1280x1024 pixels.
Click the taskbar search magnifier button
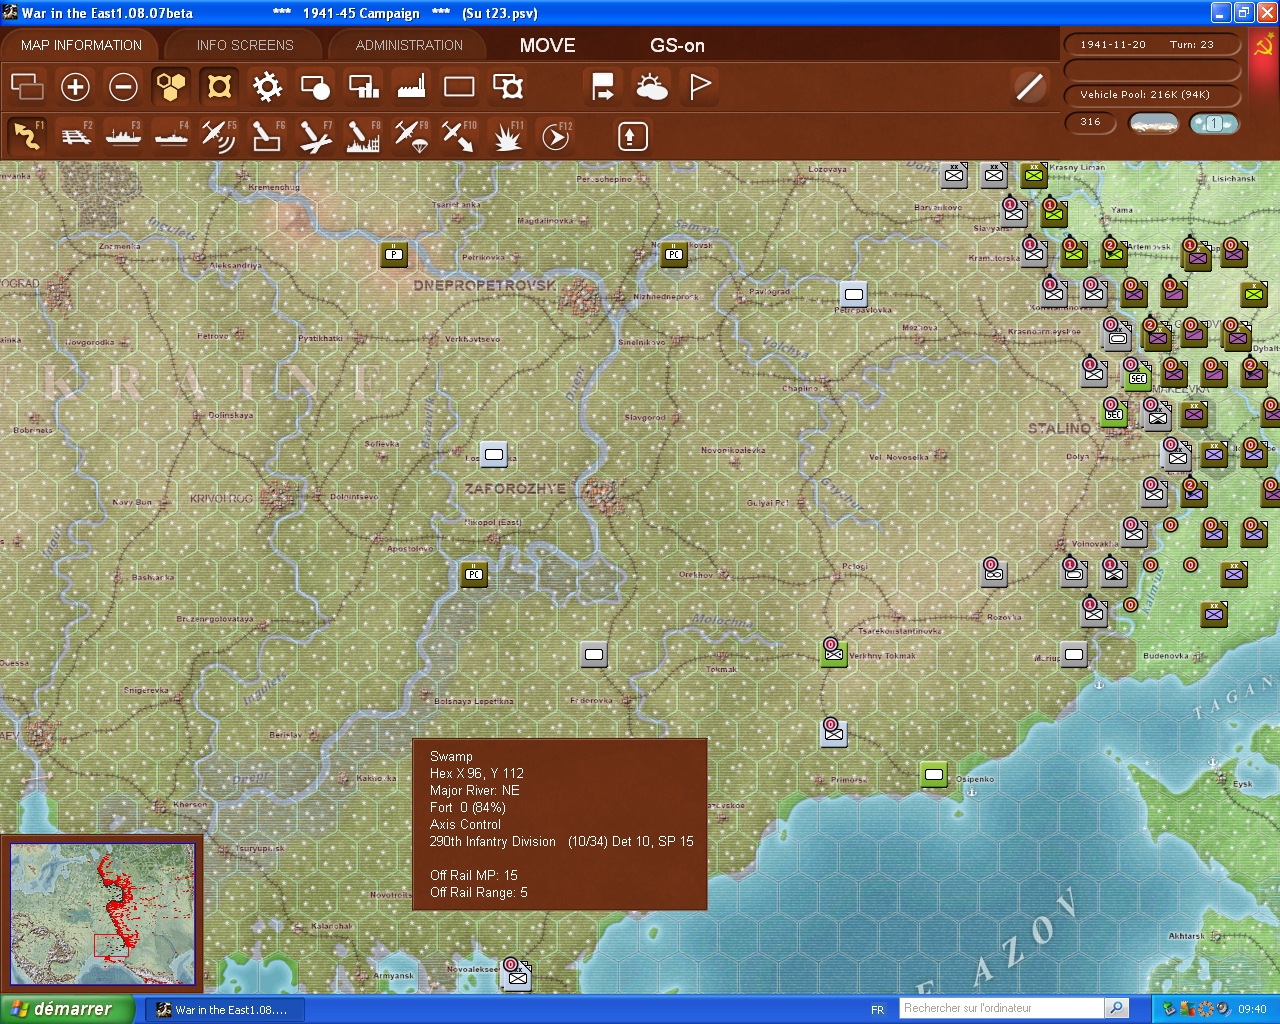pyautogui.click(x=1117, y=1008)
